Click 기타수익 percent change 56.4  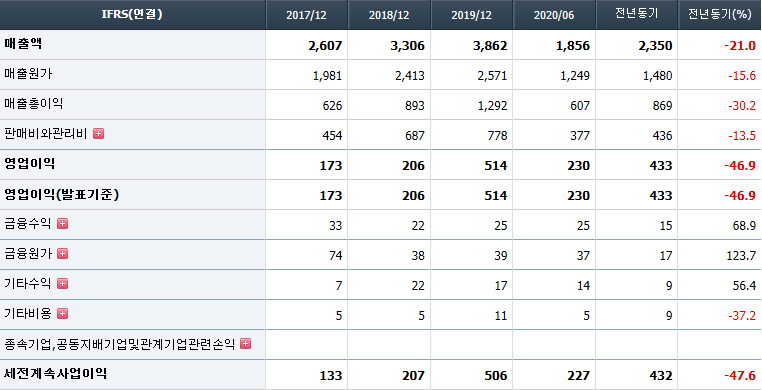click(x=745, y=286)
